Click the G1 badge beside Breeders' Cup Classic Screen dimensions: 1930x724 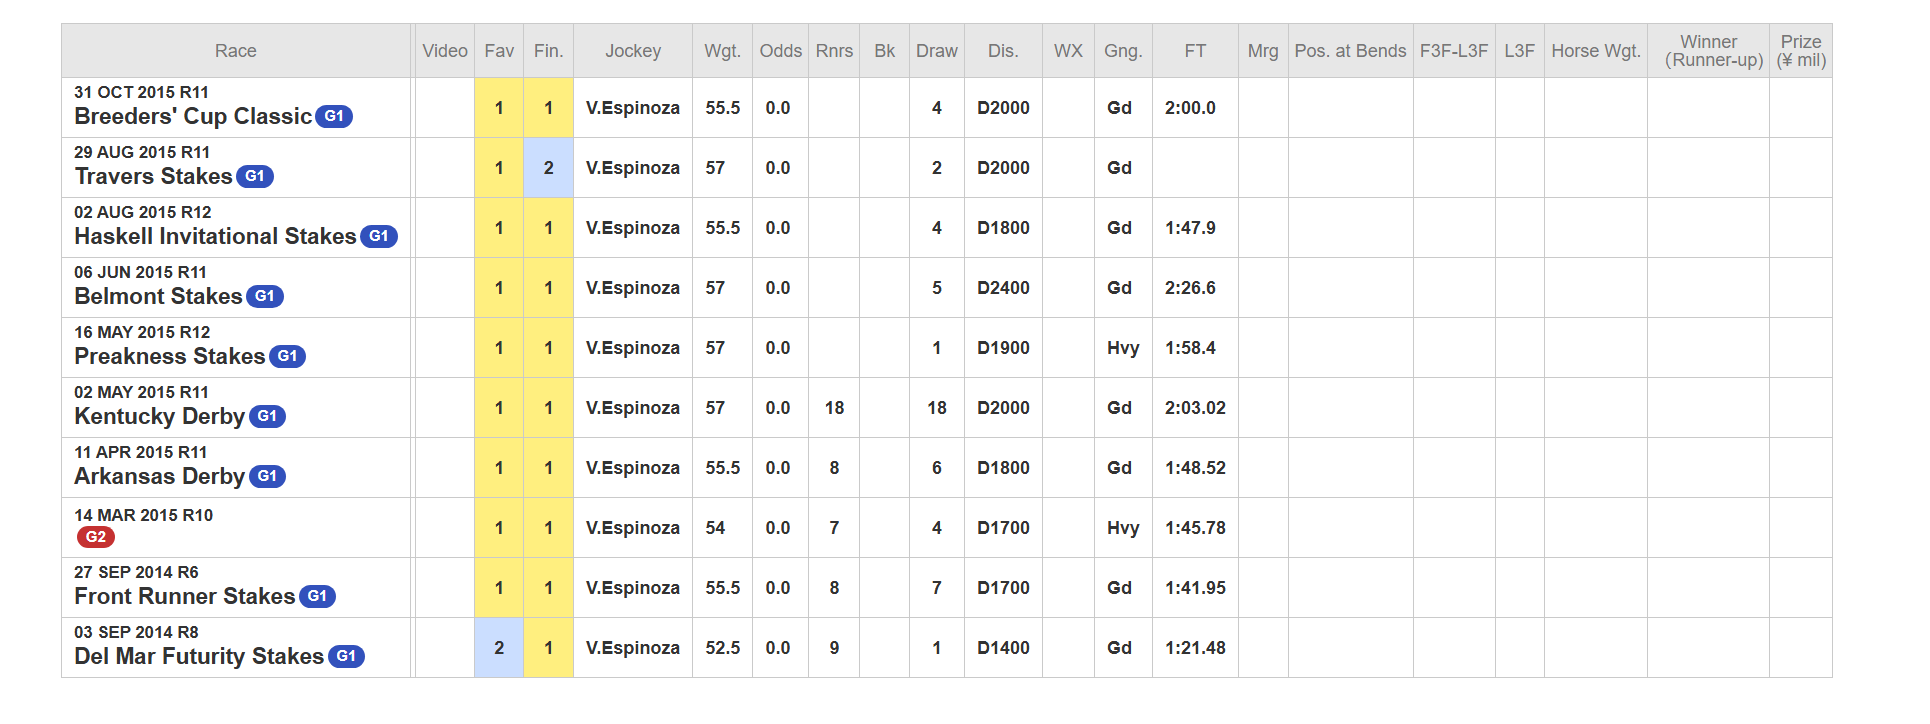(x=334, y=117)
